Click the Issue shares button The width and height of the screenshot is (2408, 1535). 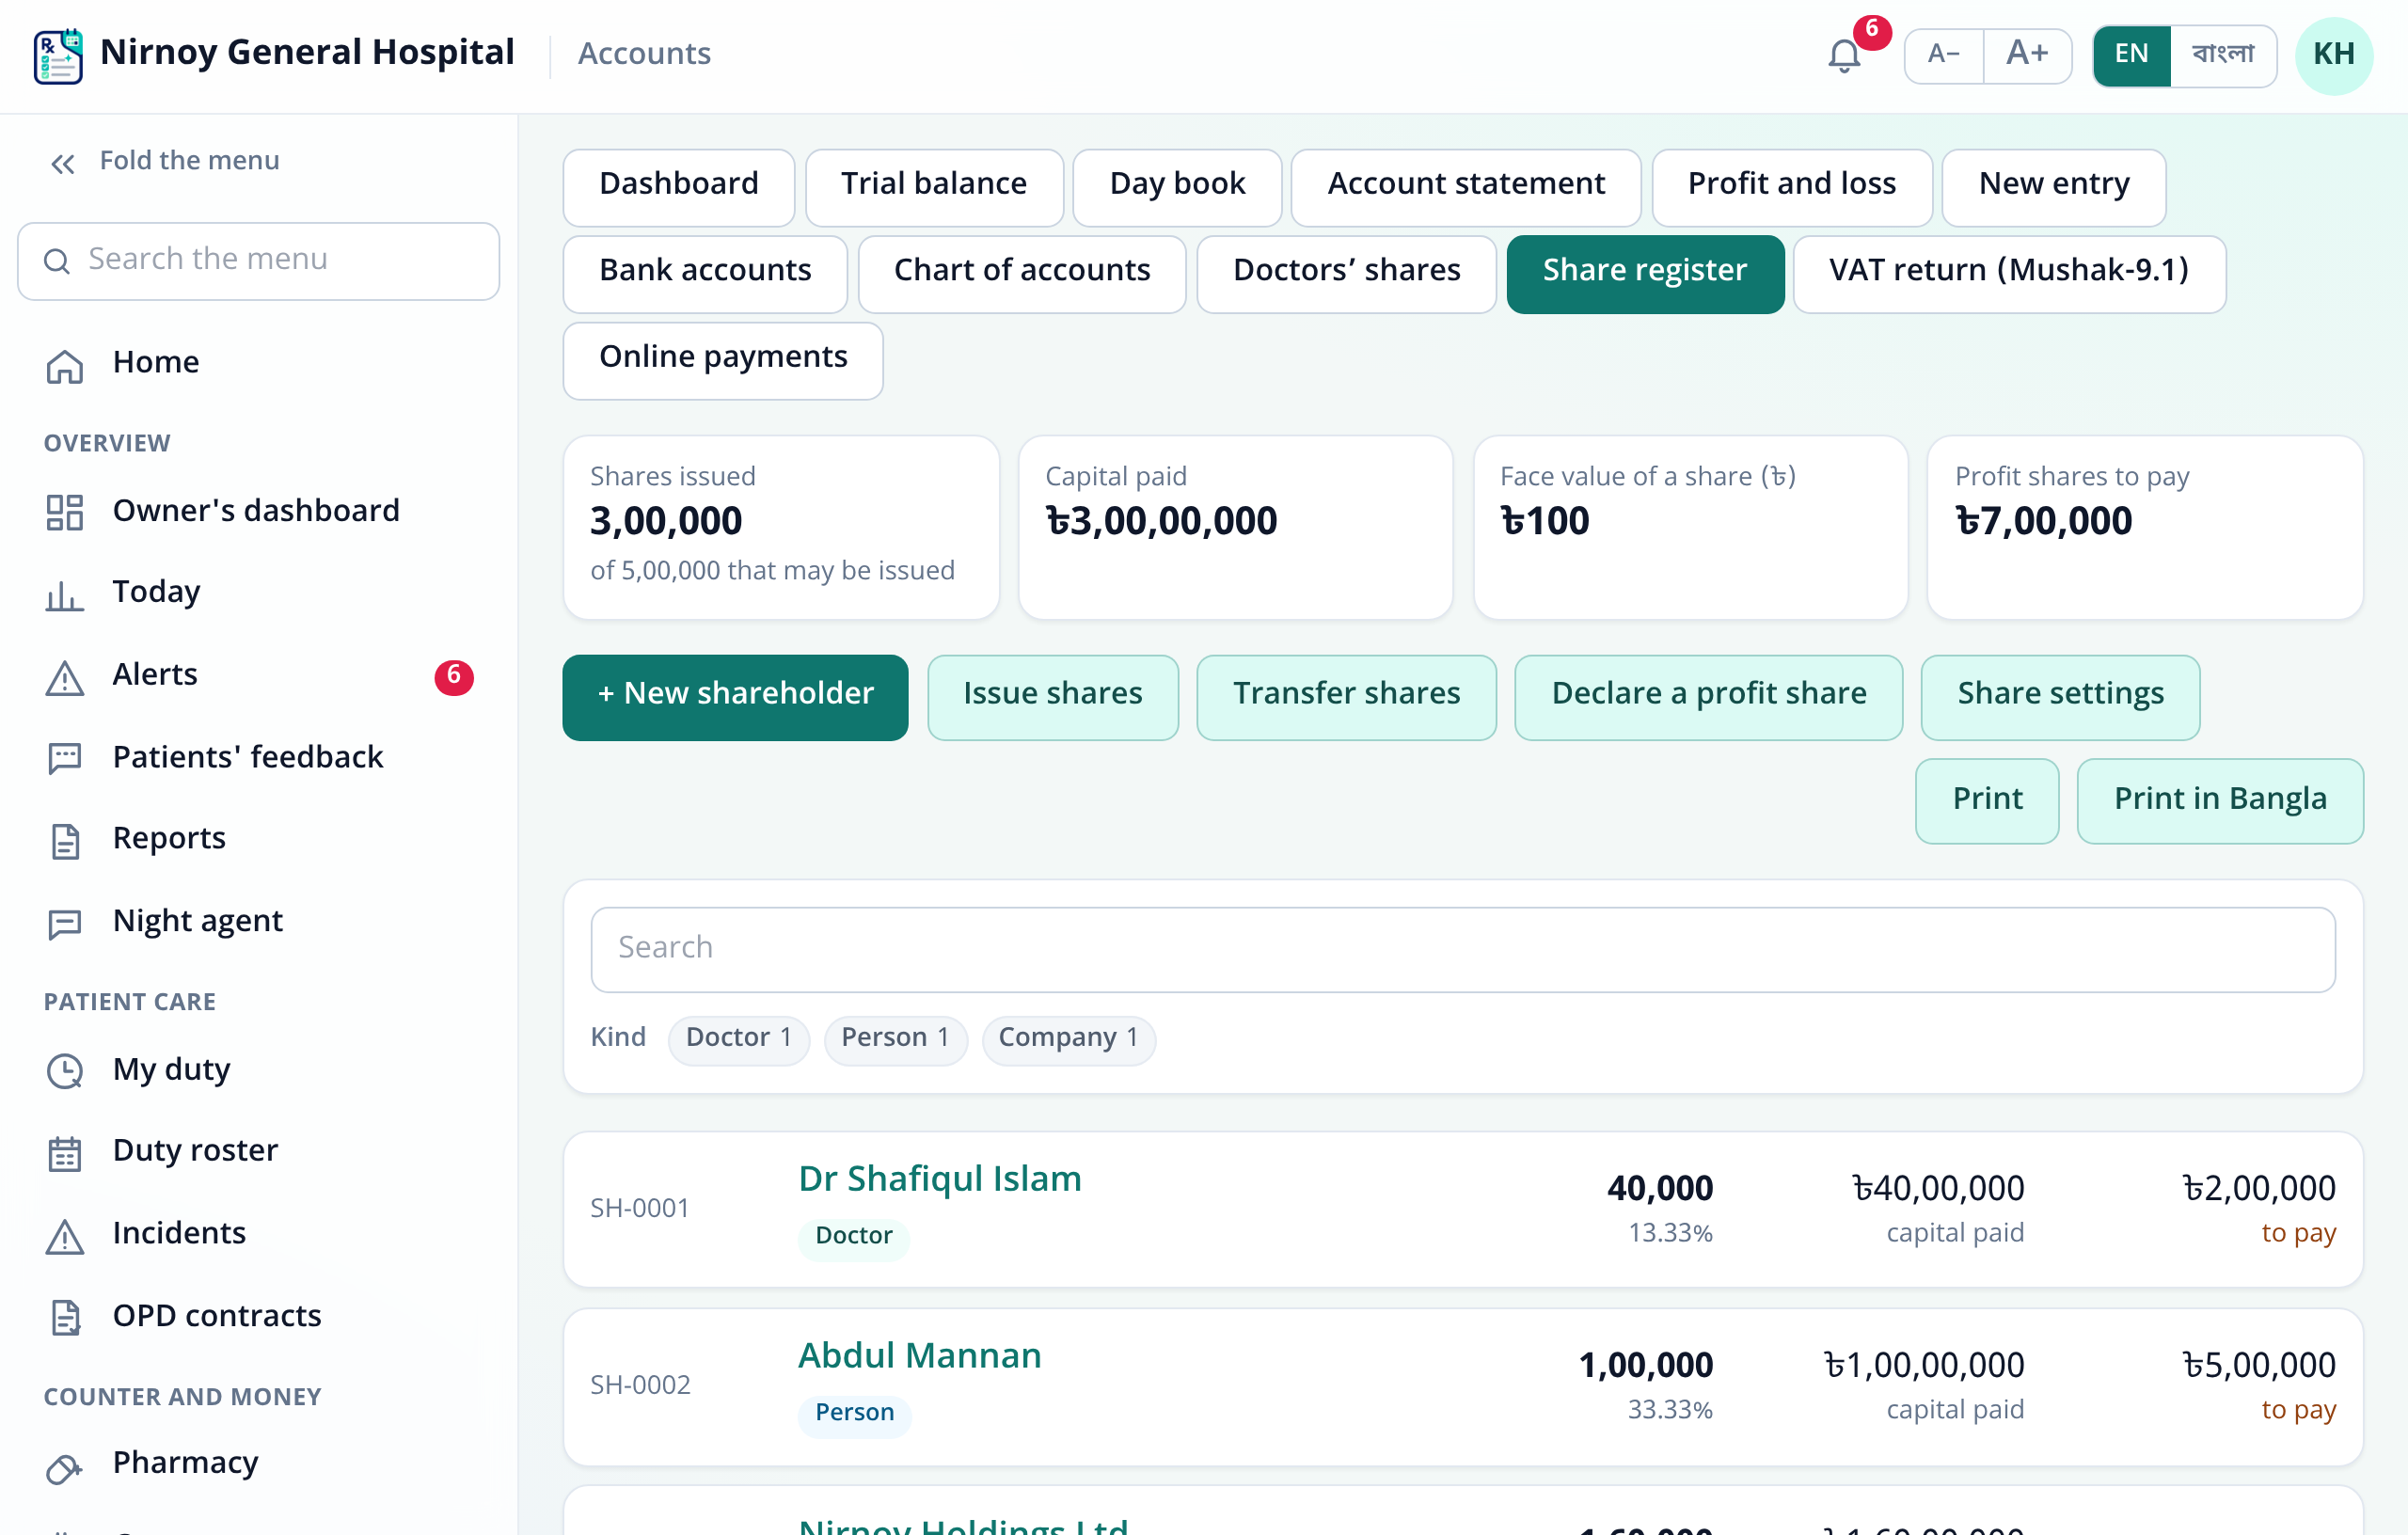click(1052, 696)
